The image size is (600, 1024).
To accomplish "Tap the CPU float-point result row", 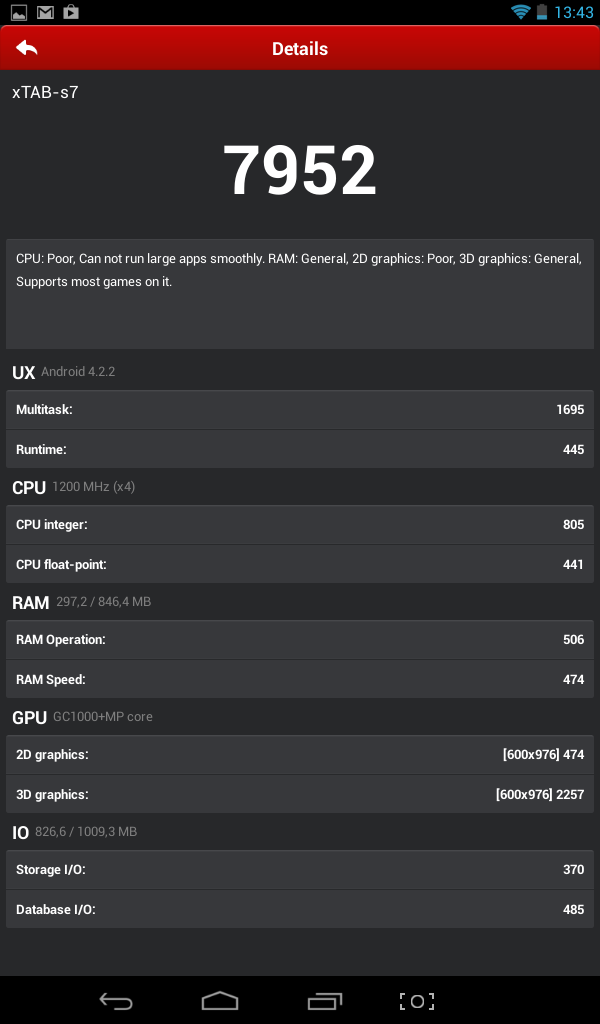I will pyautogui.click(x=300, y=565).
